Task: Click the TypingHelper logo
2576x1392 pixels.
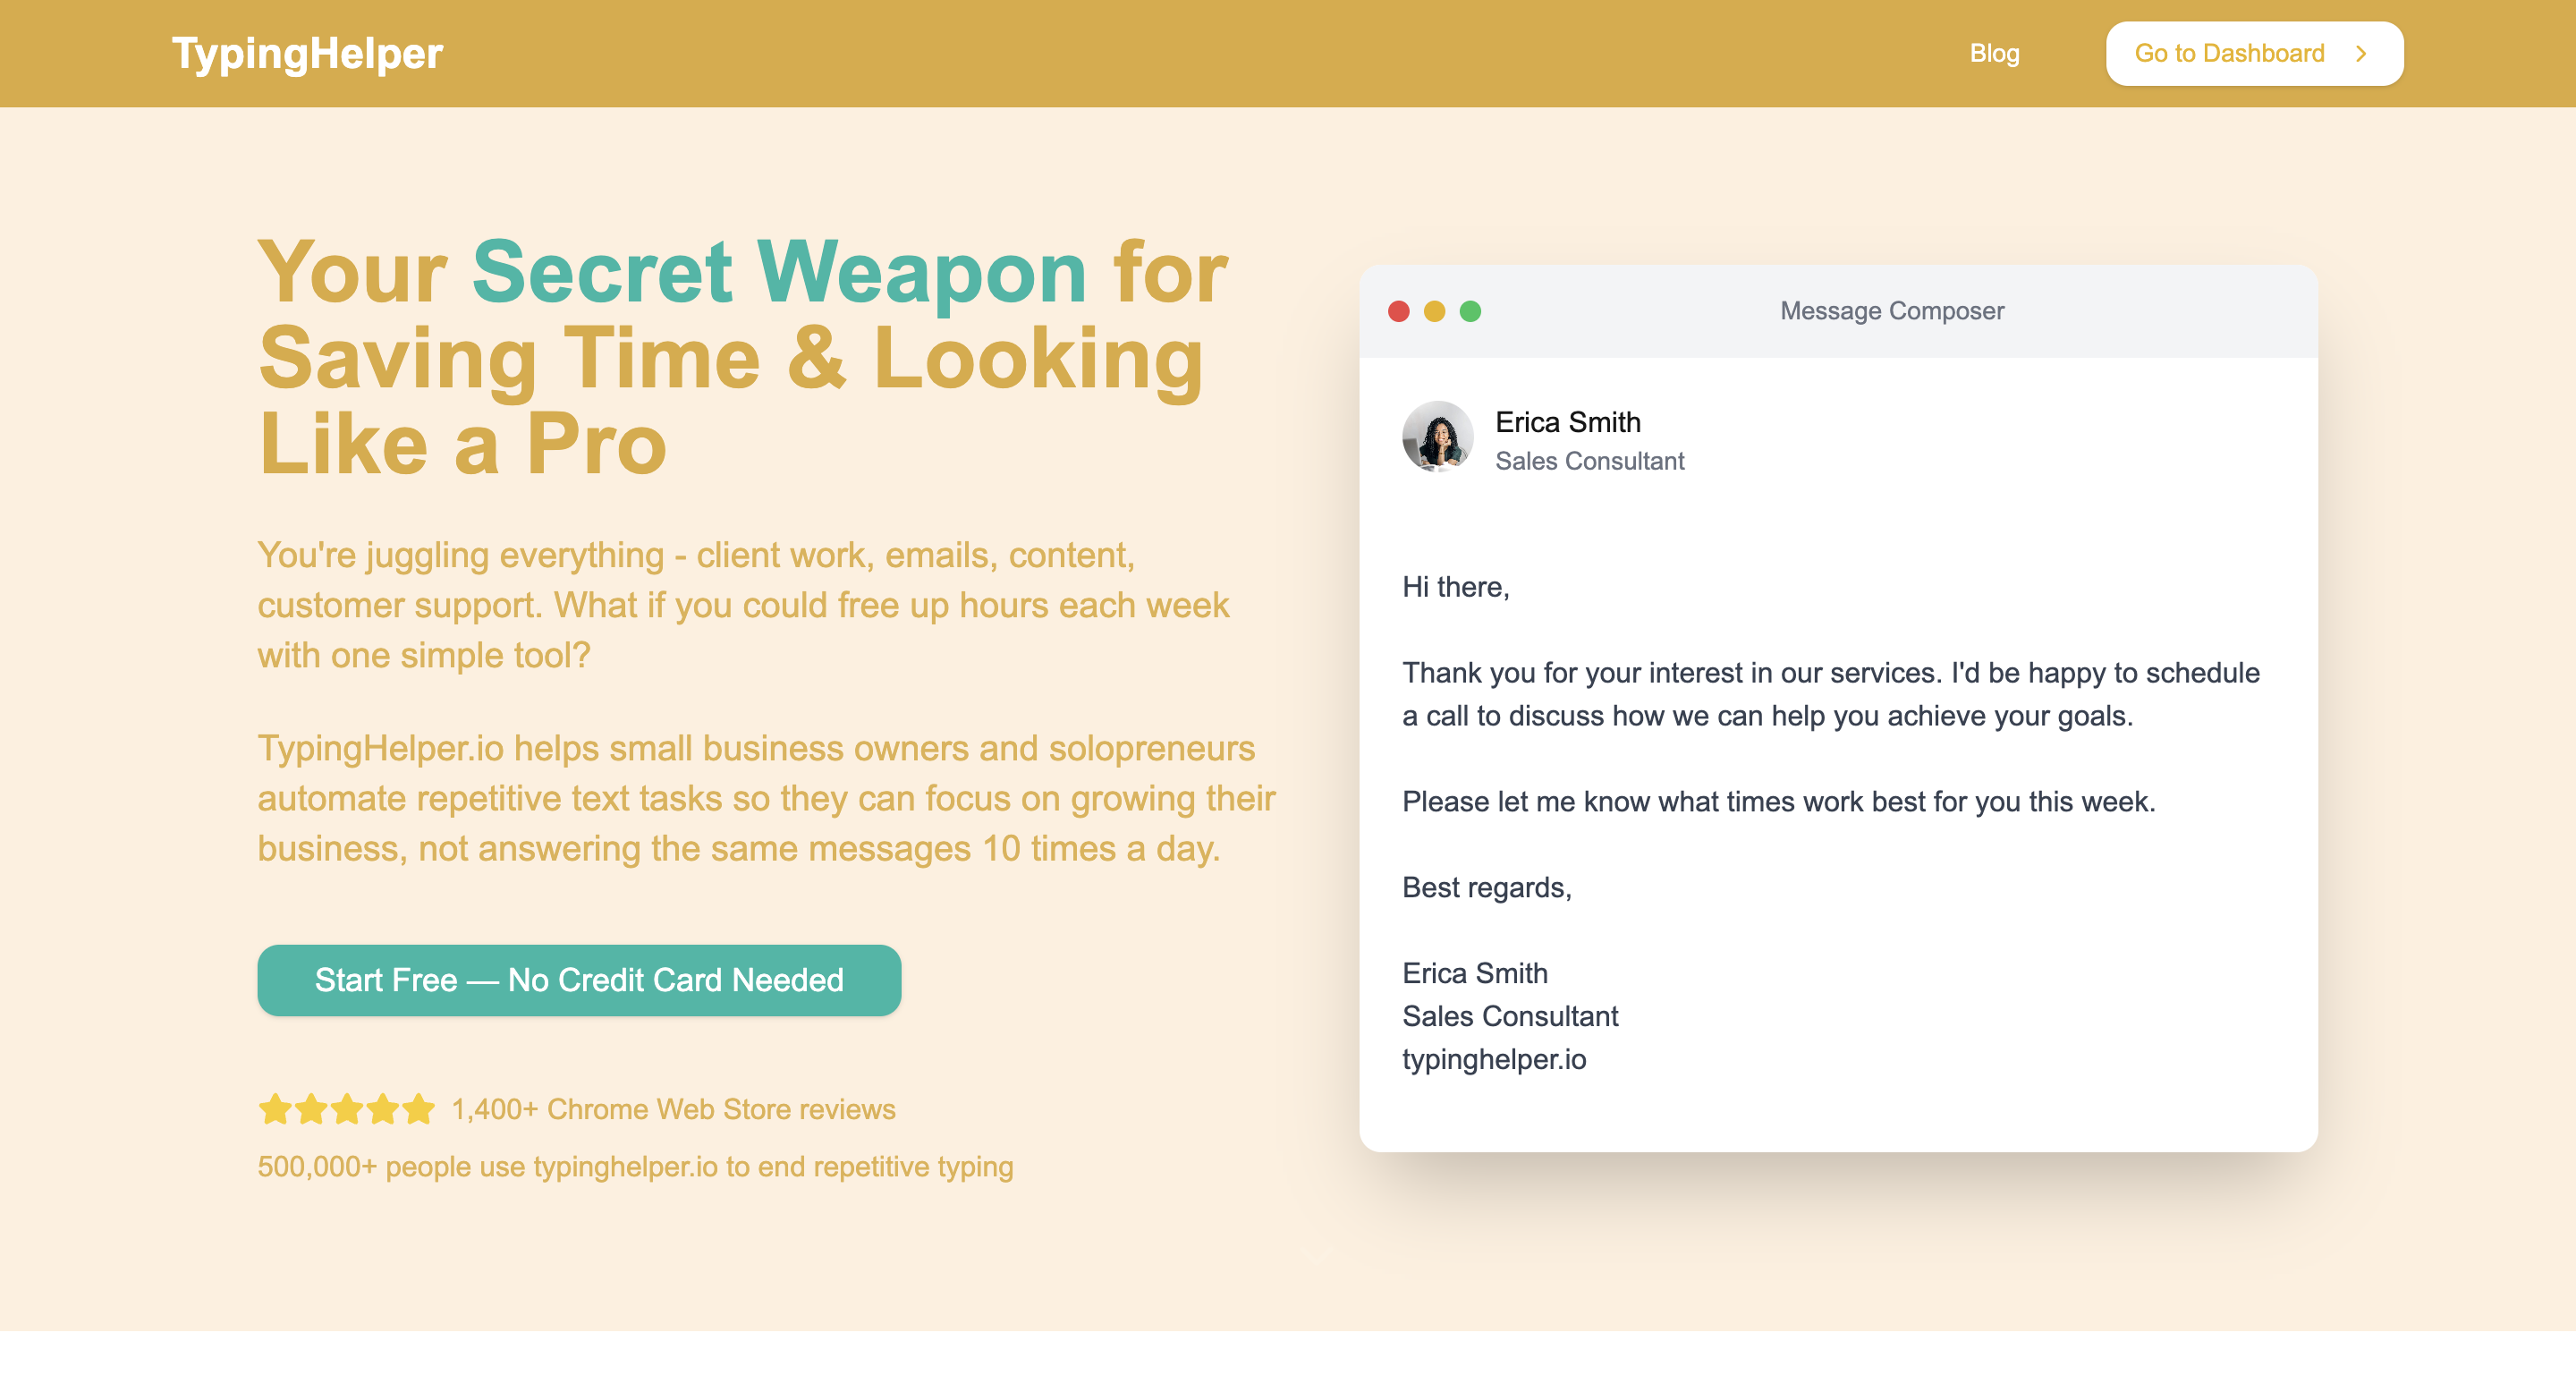Action: tap(307, 53)
